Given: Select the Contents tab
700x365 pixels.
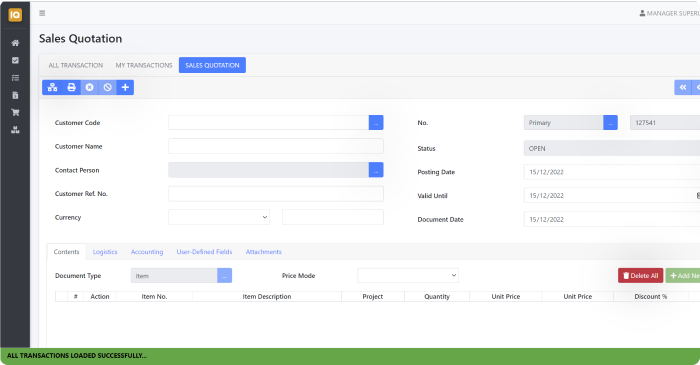Looking at the screenshot, I should pyautogui.click(x=67, y=252).
